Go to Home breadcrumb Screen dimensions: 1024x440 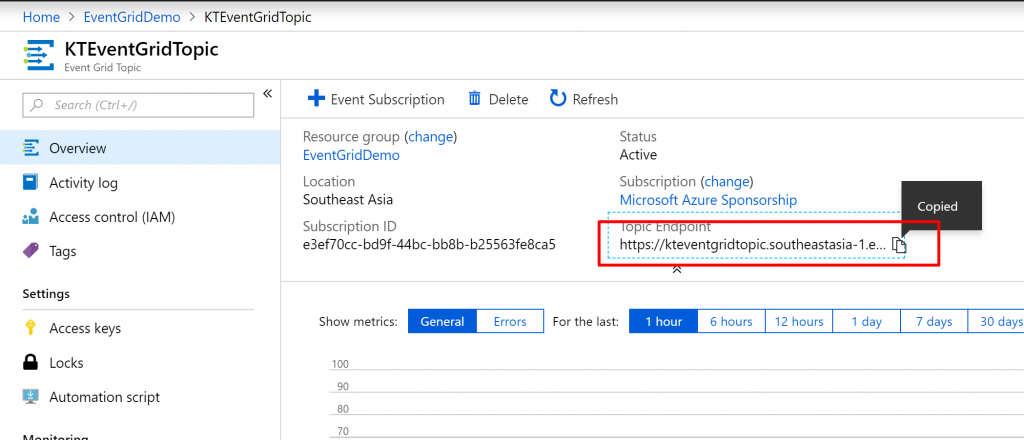pos(41,17)
